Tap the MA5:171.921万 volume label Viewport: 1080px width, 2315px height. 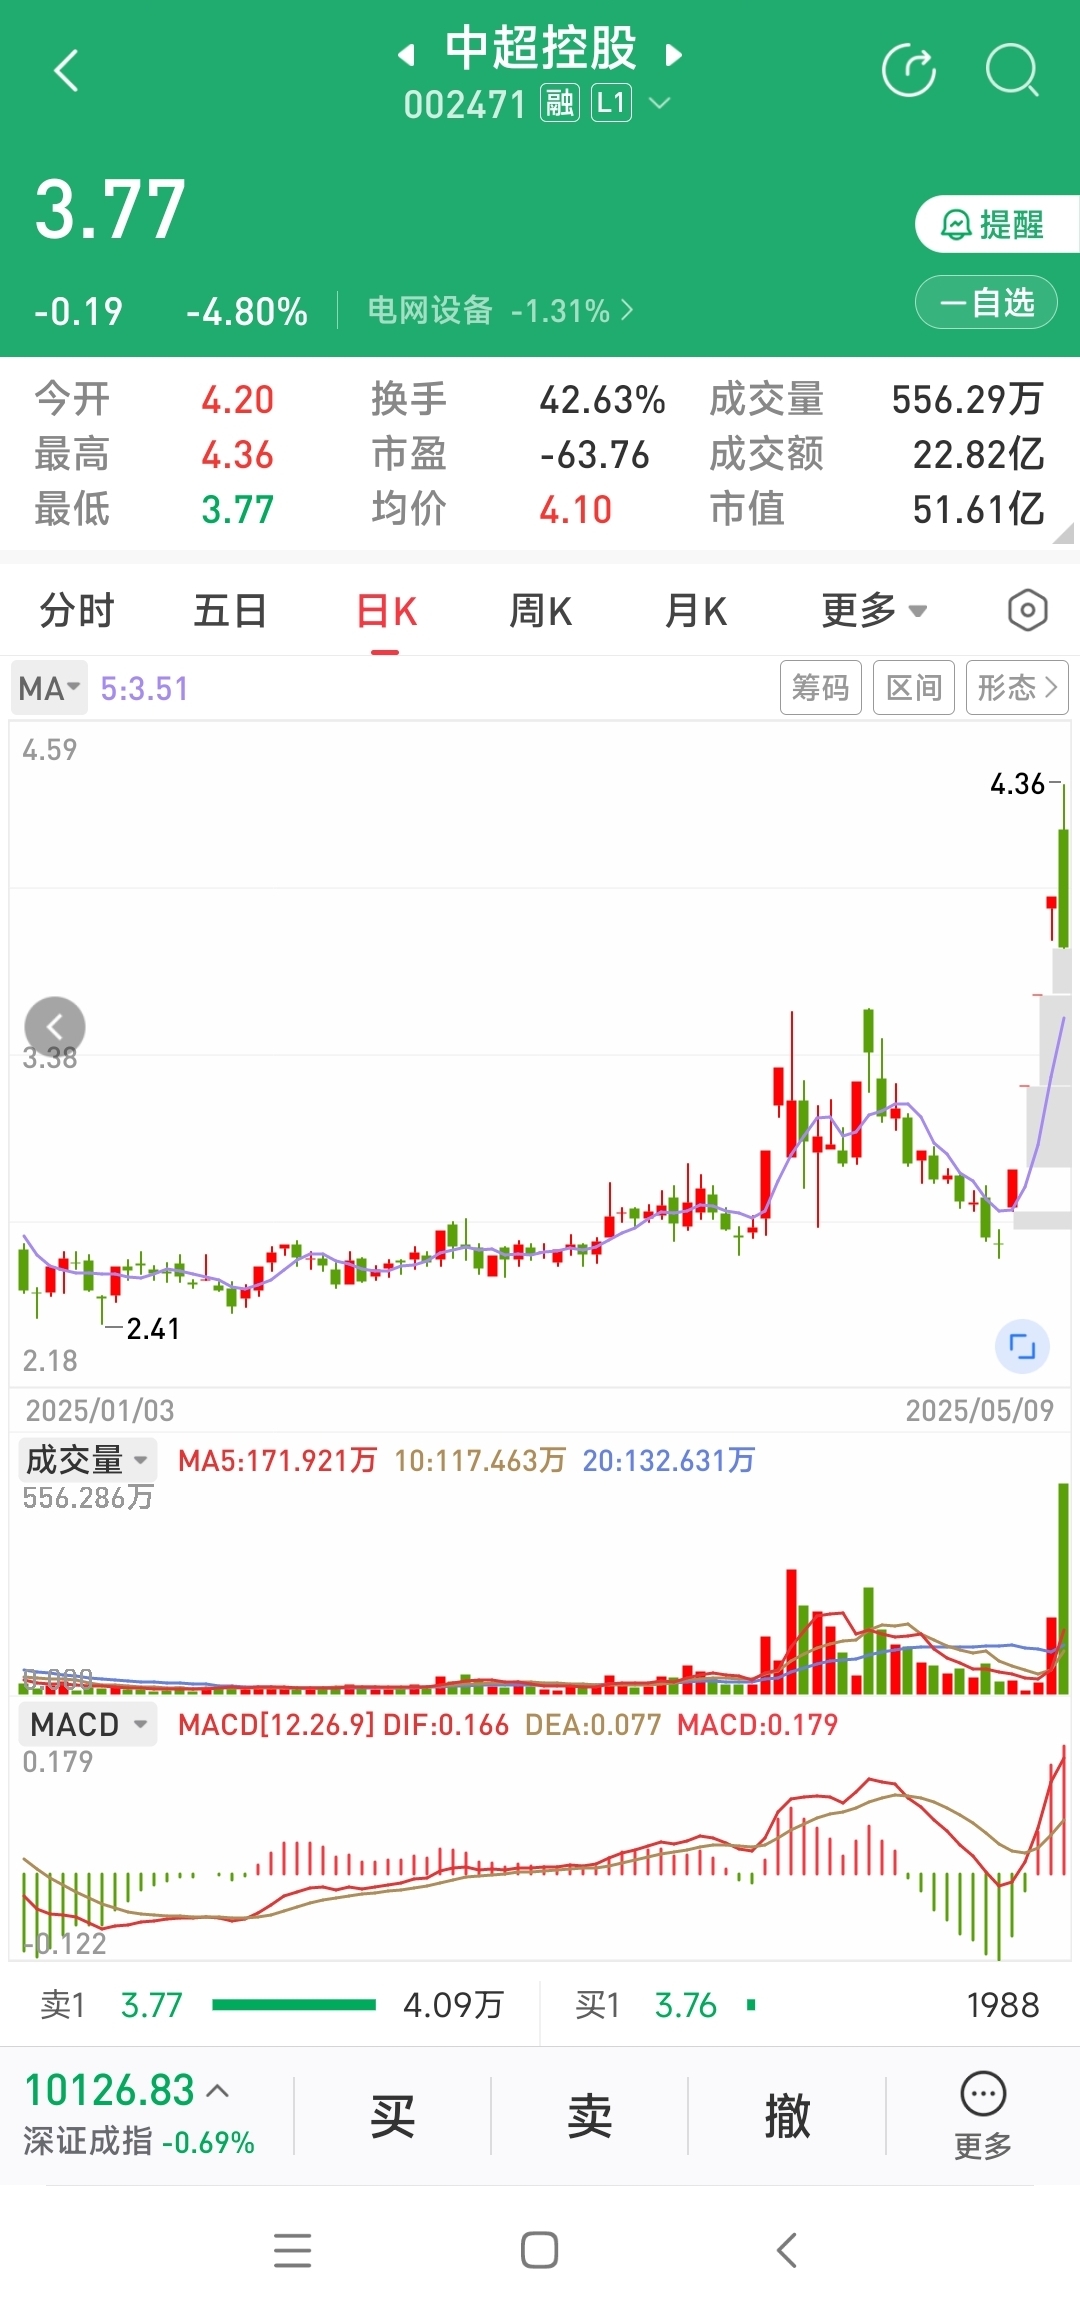click(277, 1461)
